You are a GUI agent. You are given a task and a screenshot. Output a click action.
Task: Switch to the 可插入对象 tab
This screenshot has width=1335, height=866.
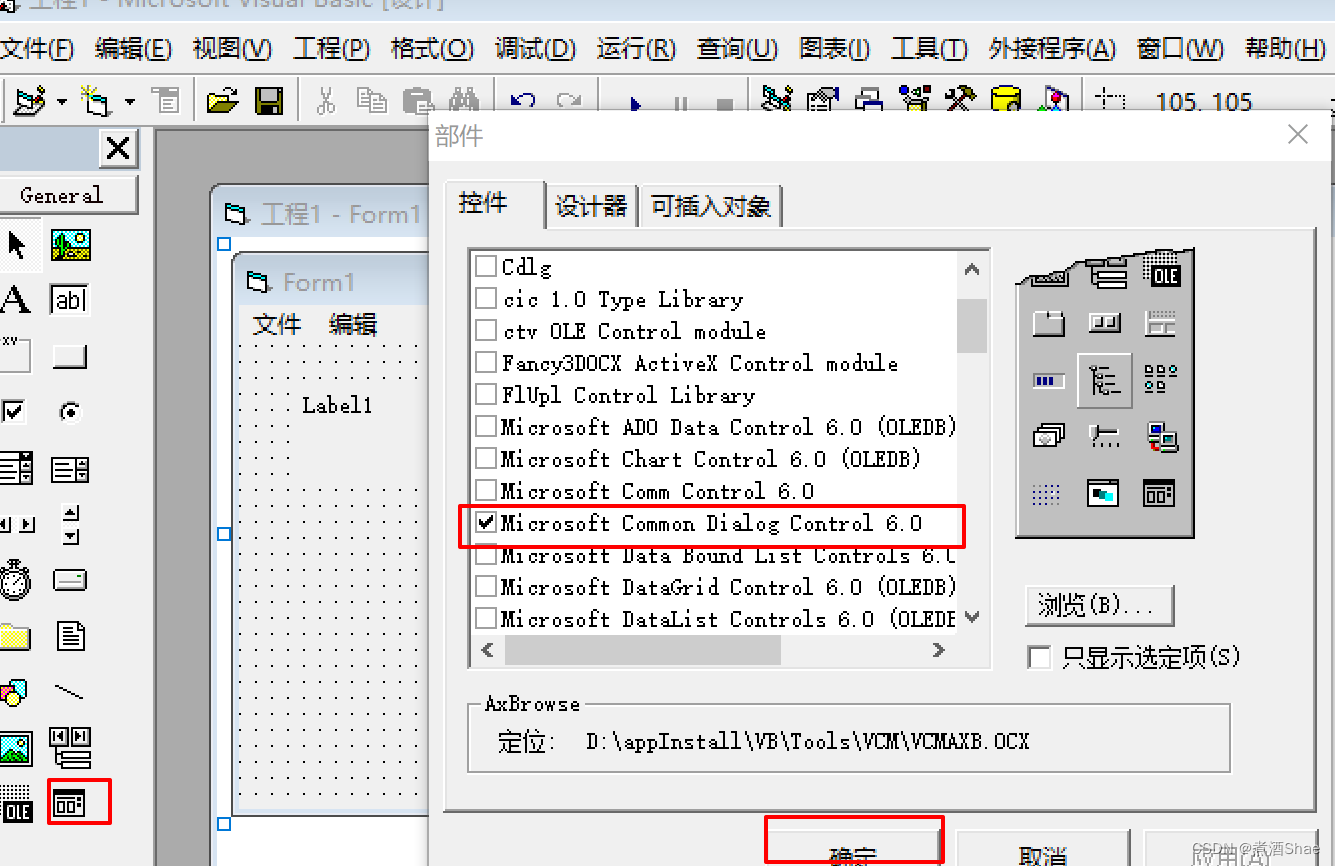(711, 206)
